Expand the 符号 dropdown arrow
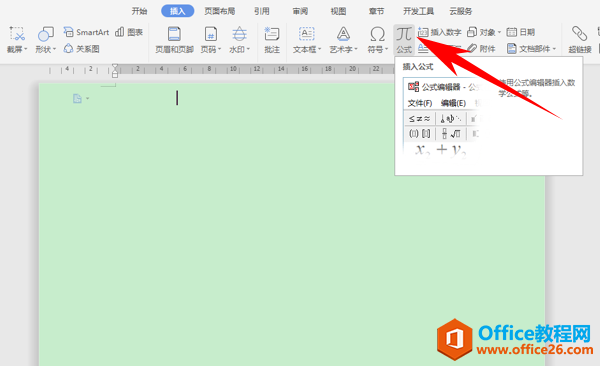 pyautogui.click(x=386, y=49)
